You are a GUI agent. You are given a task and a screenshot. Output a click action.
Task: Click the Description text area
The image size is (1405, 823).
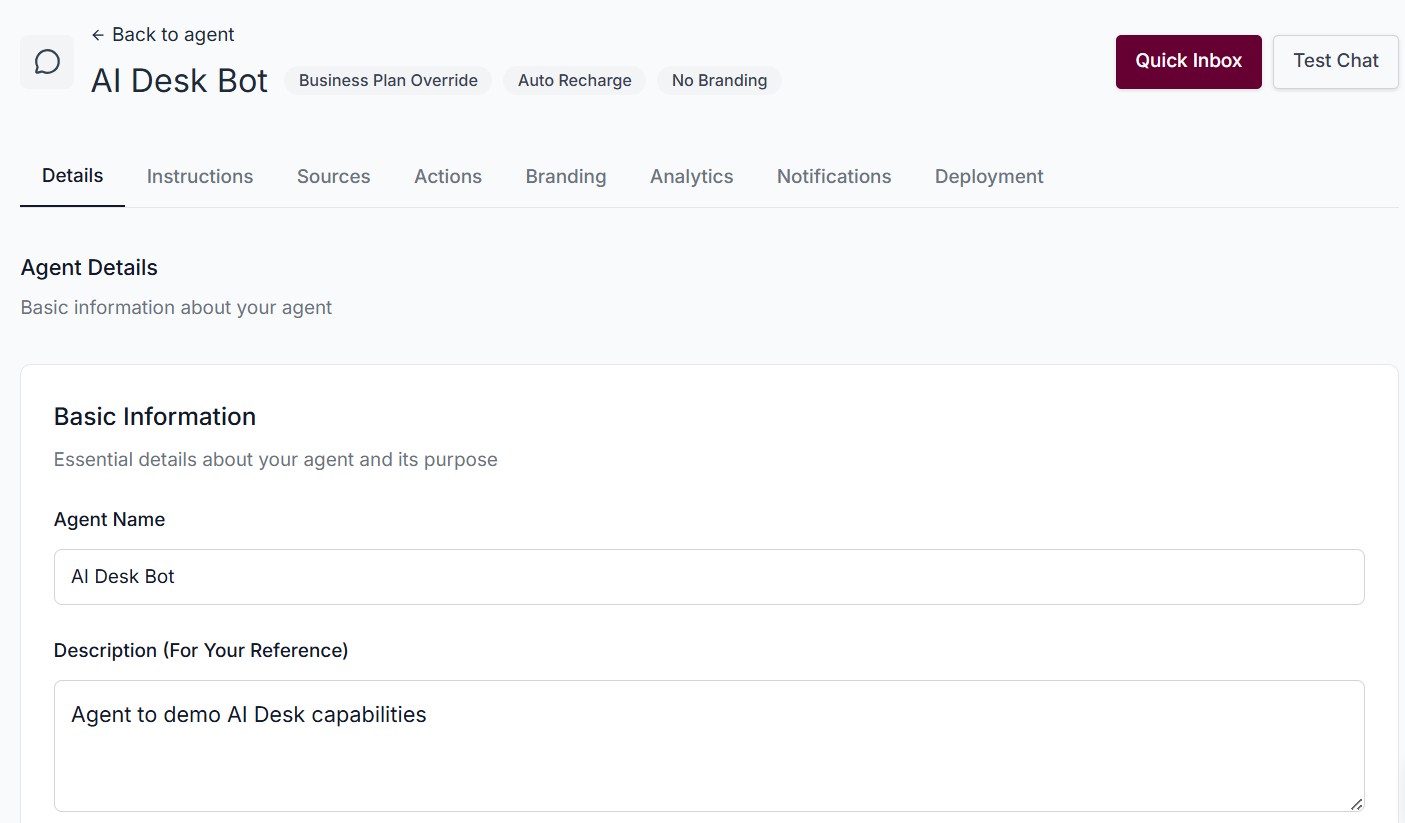coord(709,740)
